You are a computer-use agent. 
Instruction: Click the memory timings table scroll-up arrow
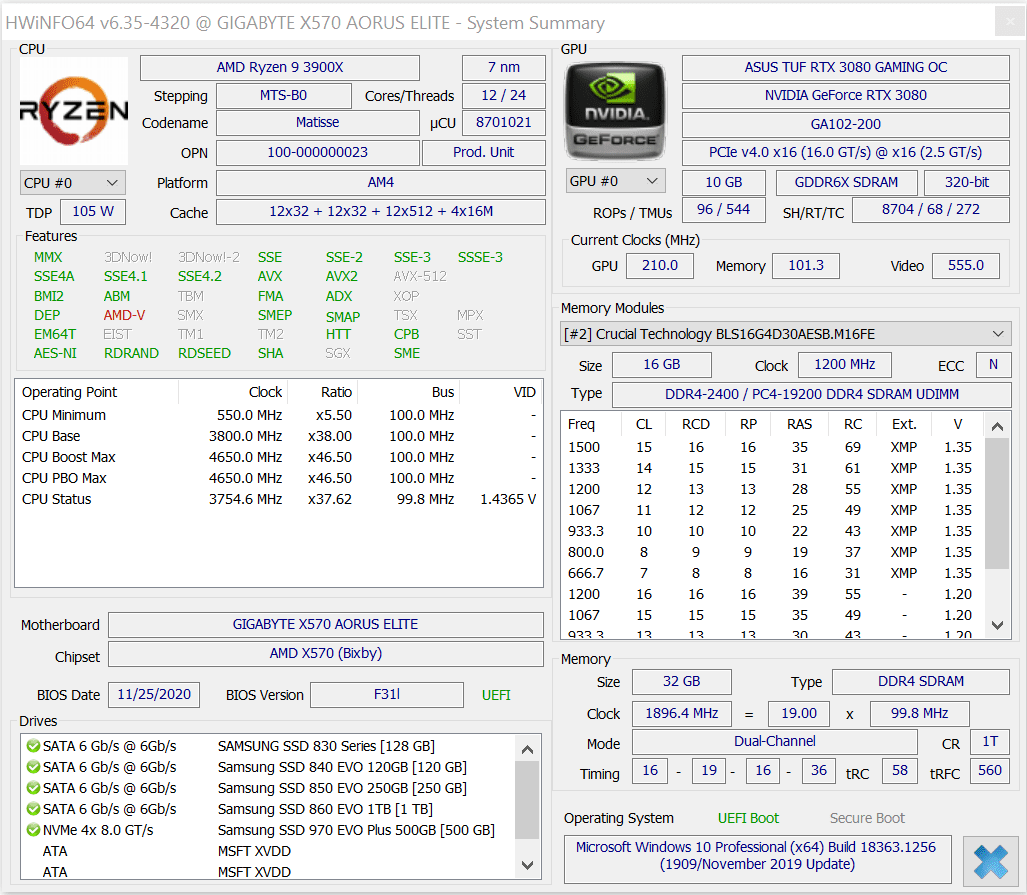997,427
